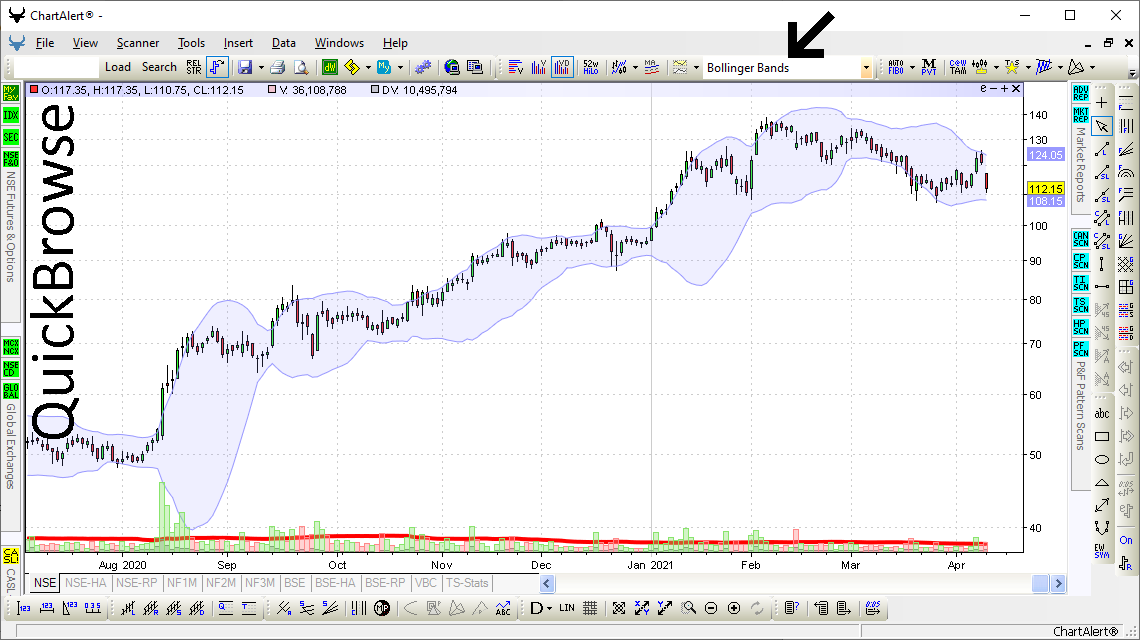Screen dimensions: 1140x640
Task: Click the My Fav sidebar icon
Action: [x=11, y=93]
